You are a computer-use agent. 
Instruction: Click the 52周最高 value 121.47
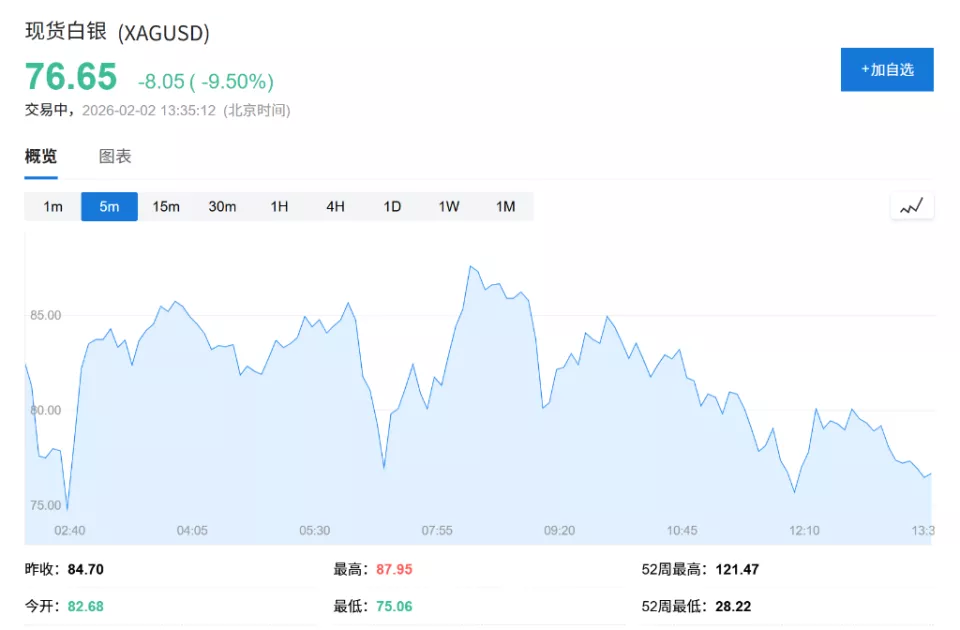click(737, 570)
